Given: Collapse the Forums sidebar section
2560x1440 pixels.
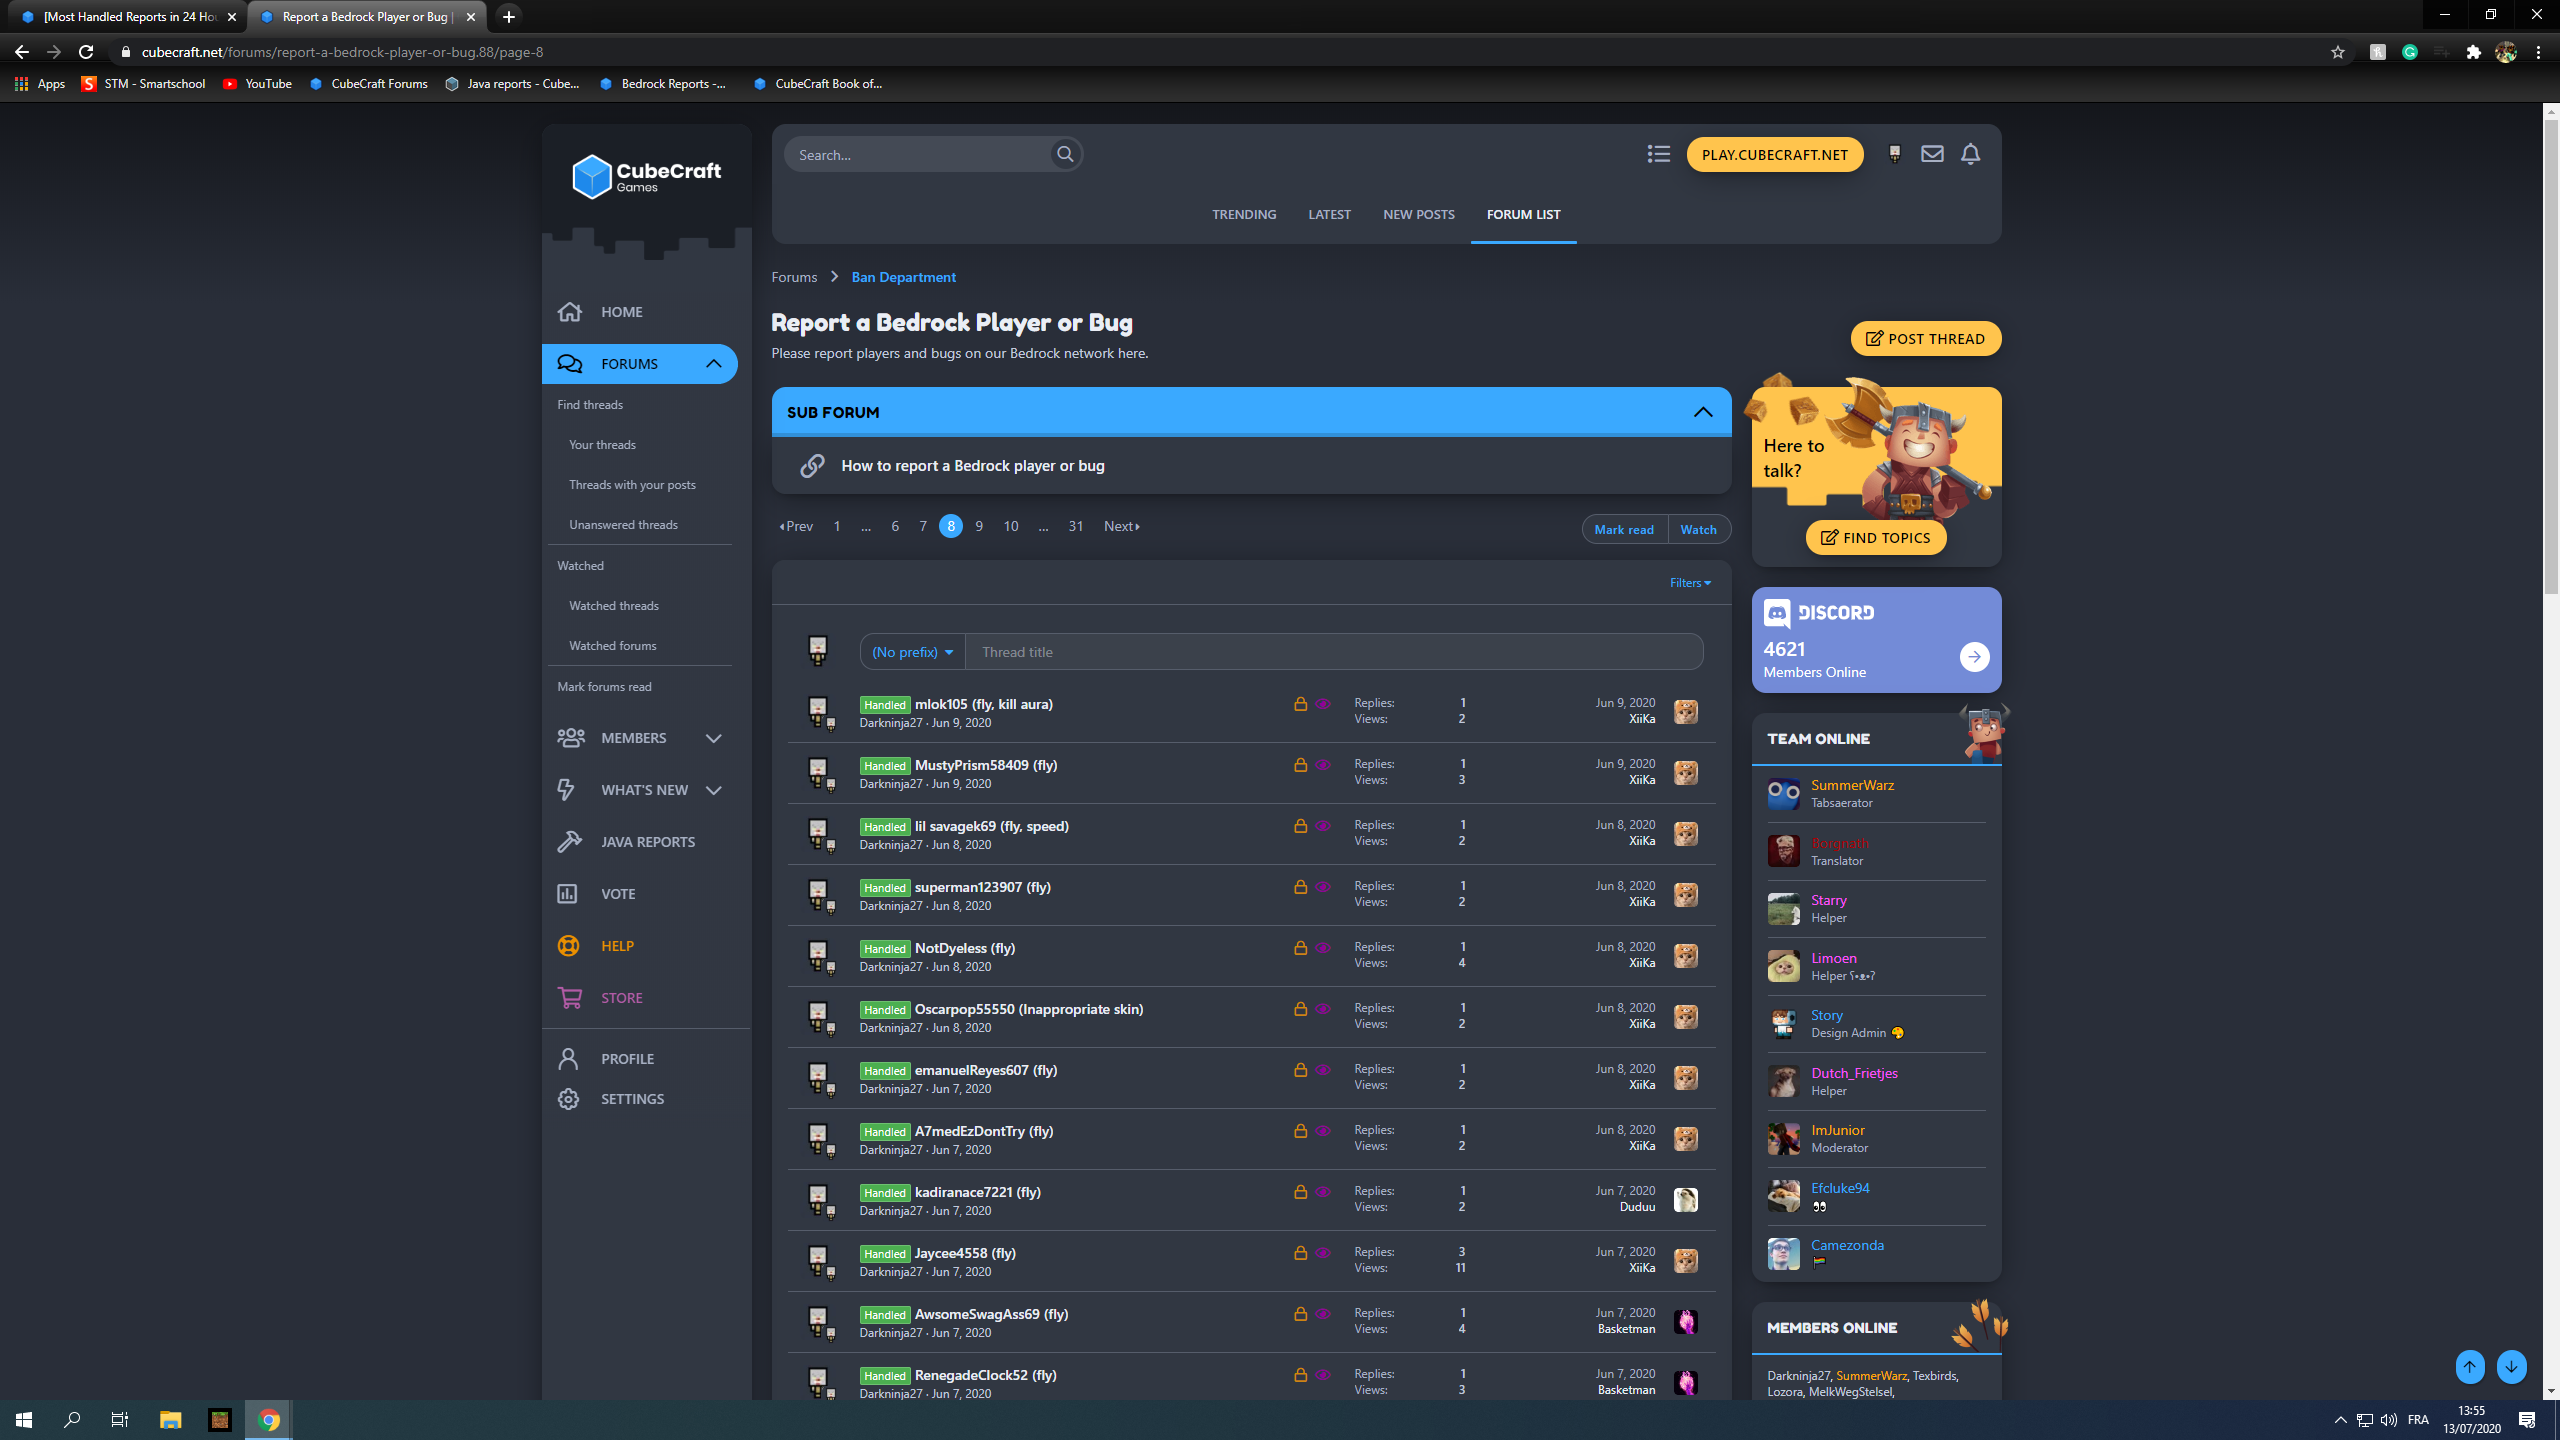Looking at the screenshot, I should click(x=713, y=364).
